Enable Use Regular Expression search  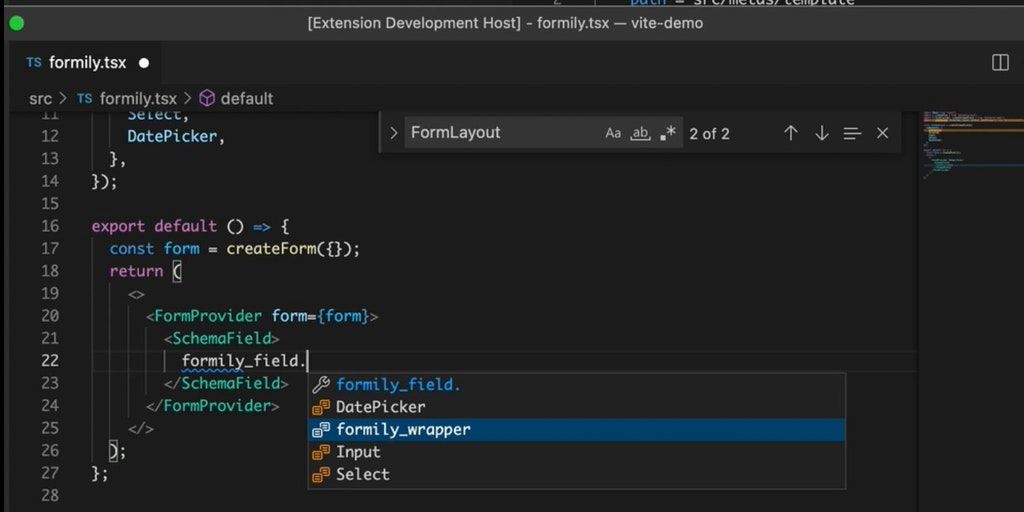[667, 133]
